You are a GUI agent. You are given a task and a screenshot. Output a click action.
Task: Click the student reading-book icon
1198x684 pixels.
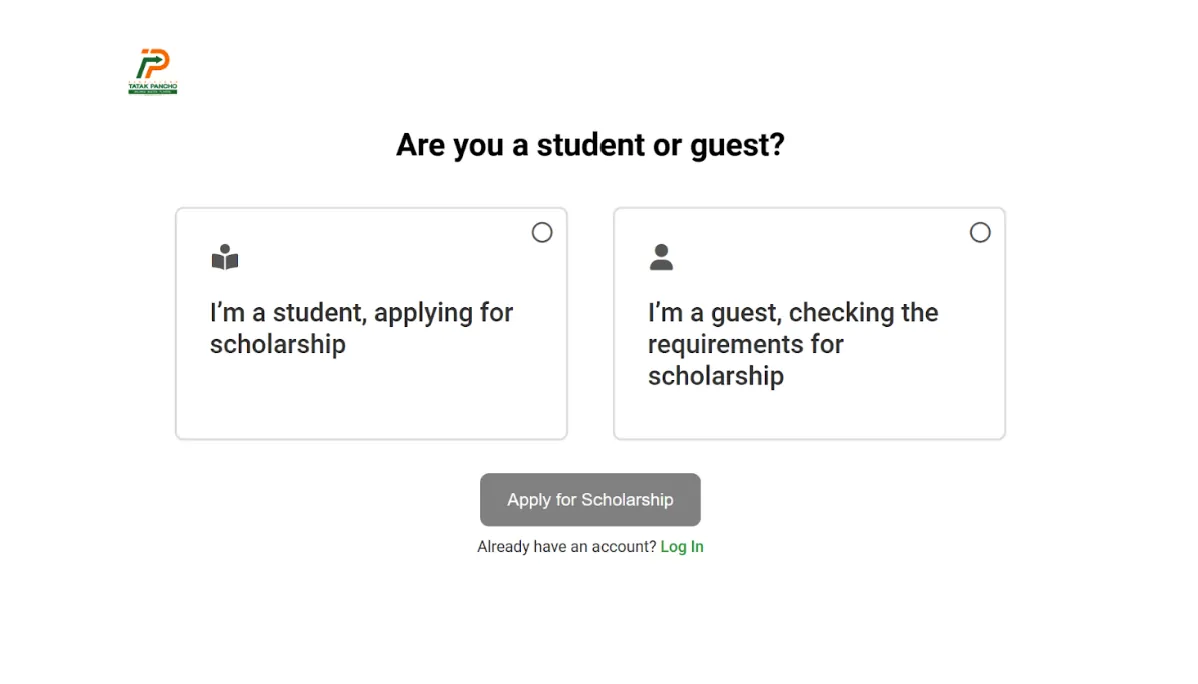(x=225, y=257)
